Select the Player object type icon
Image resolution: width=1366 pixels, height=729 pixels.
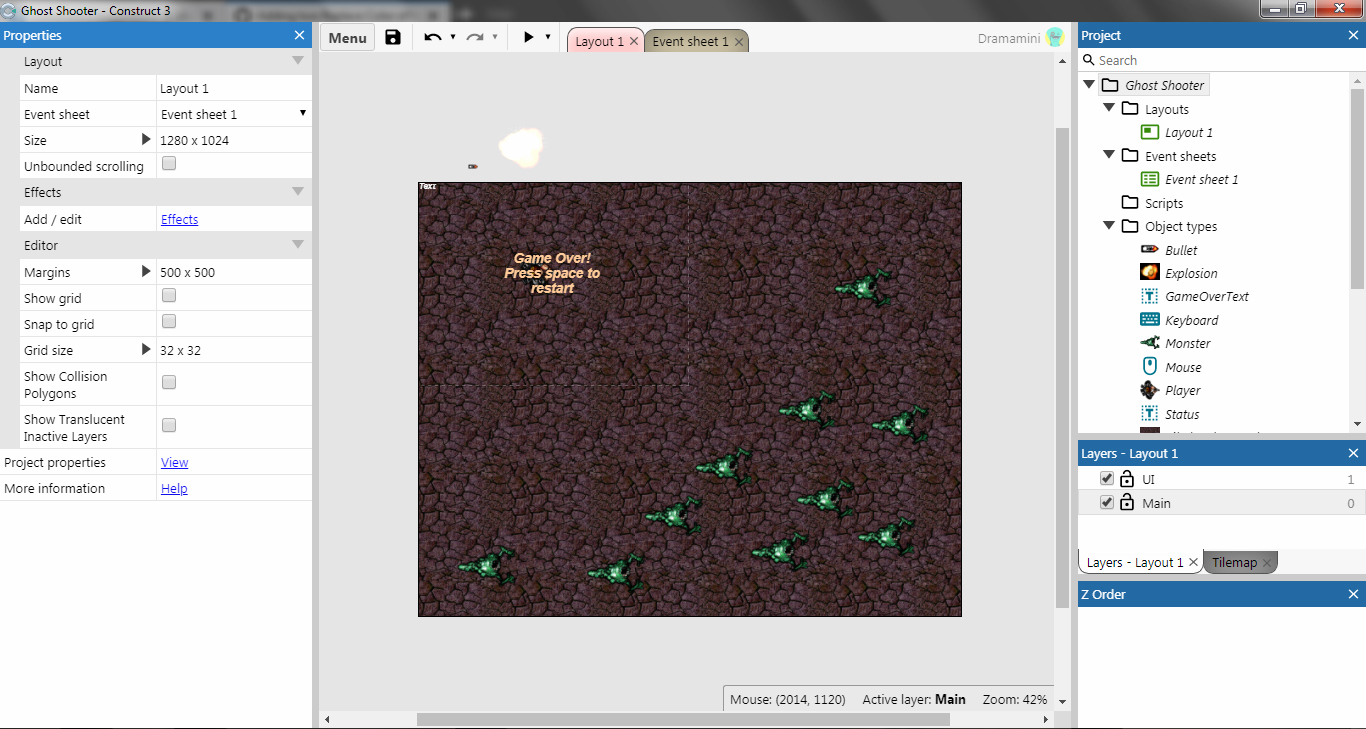(1150, 390)
